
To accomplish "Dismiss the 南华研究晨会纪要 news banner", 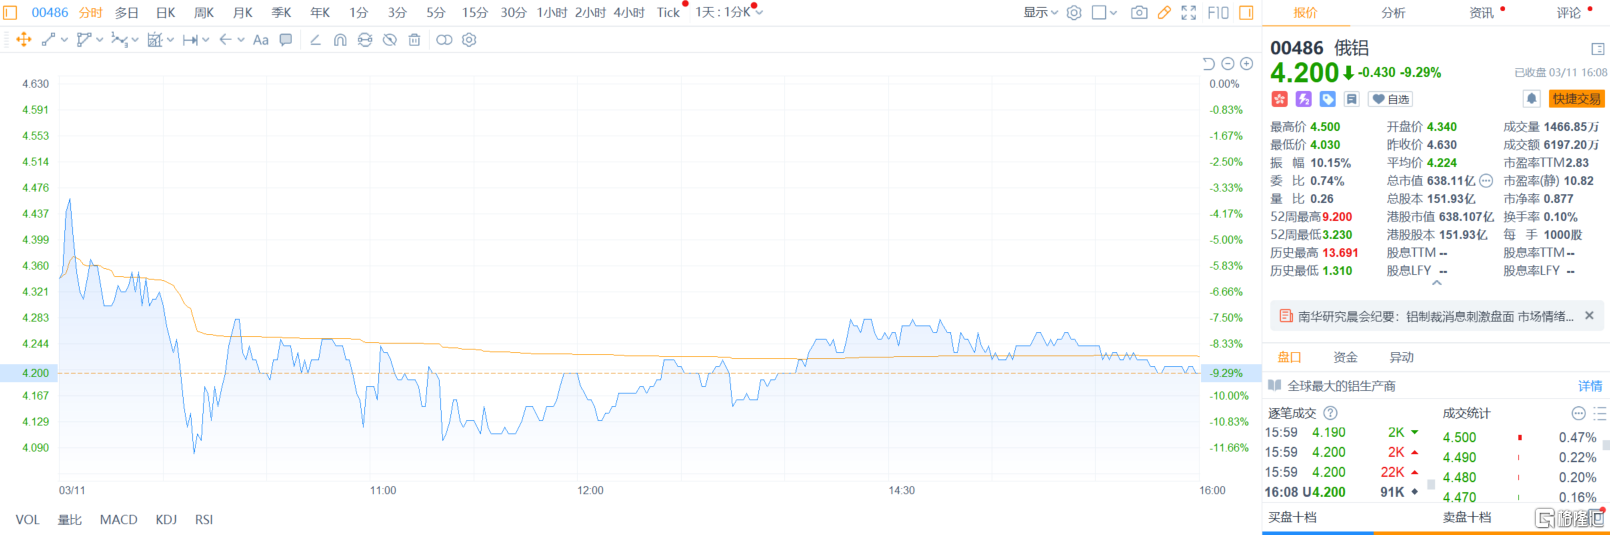I will tap(1589, 316).
